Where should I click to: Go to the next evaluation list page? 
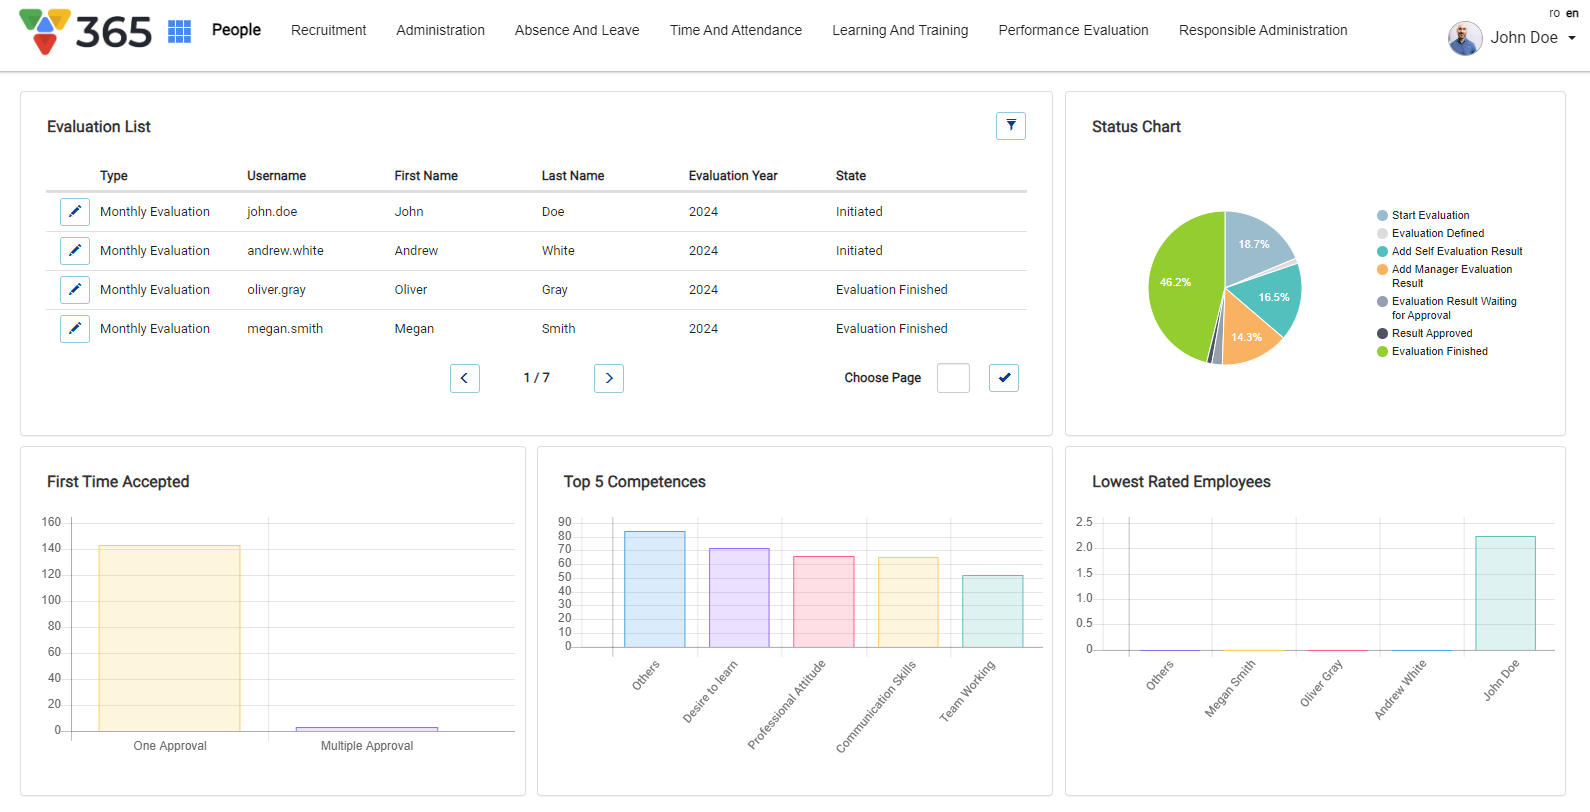(x=608, y=379)
